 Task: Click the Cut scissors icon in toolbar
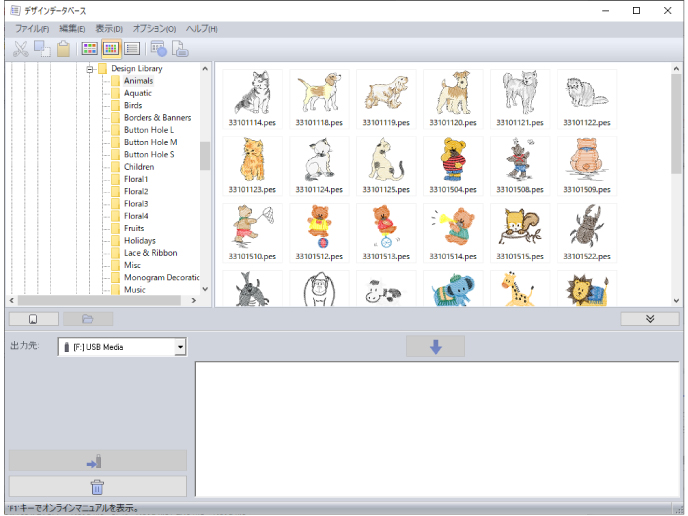(x=21, y=49)
